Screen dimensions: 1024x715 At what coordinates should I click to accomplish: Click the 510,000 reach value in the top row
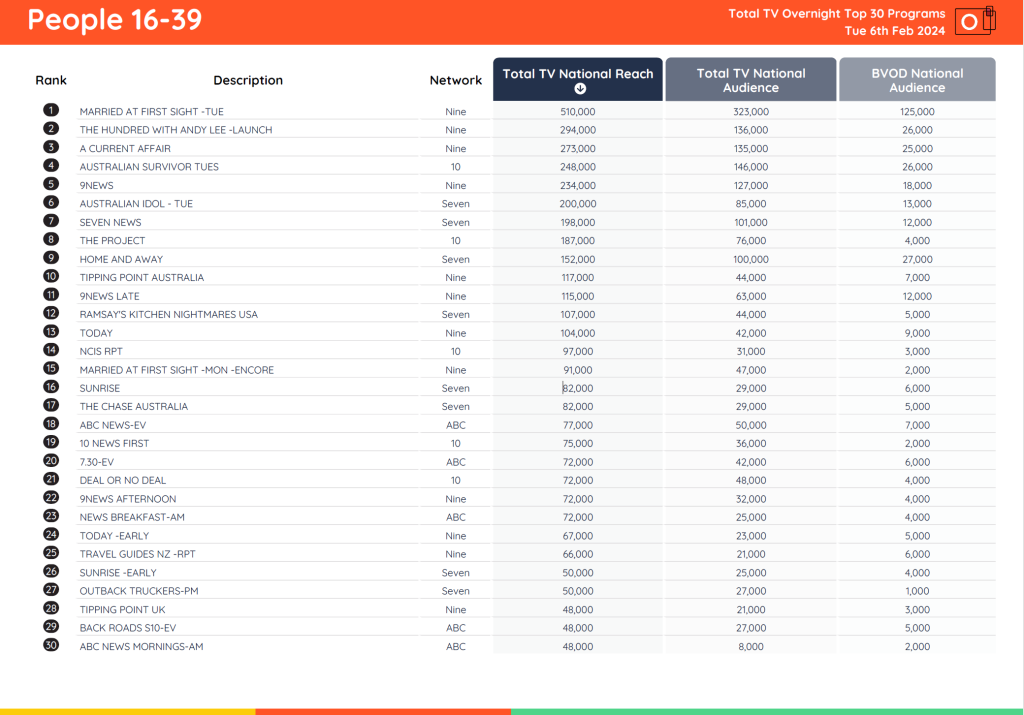coord(577,111)
